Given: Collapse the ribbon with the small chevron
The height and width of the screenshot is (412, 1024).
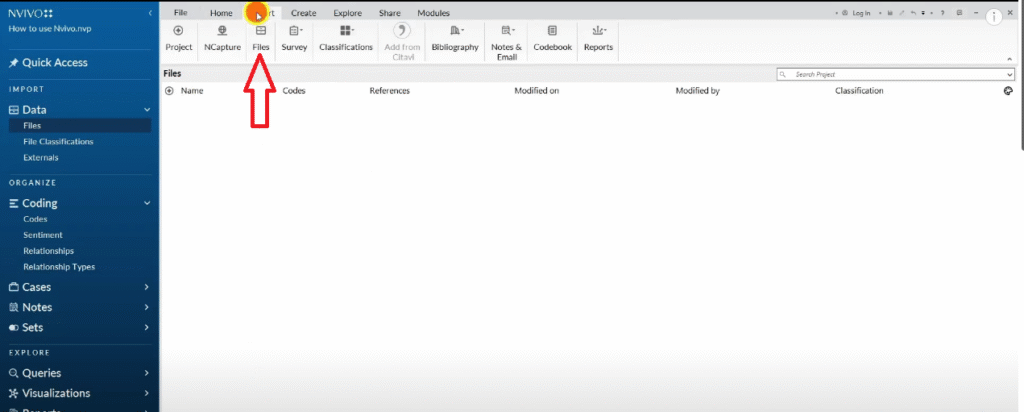Looking at the screenshot, I should 1009,59.
